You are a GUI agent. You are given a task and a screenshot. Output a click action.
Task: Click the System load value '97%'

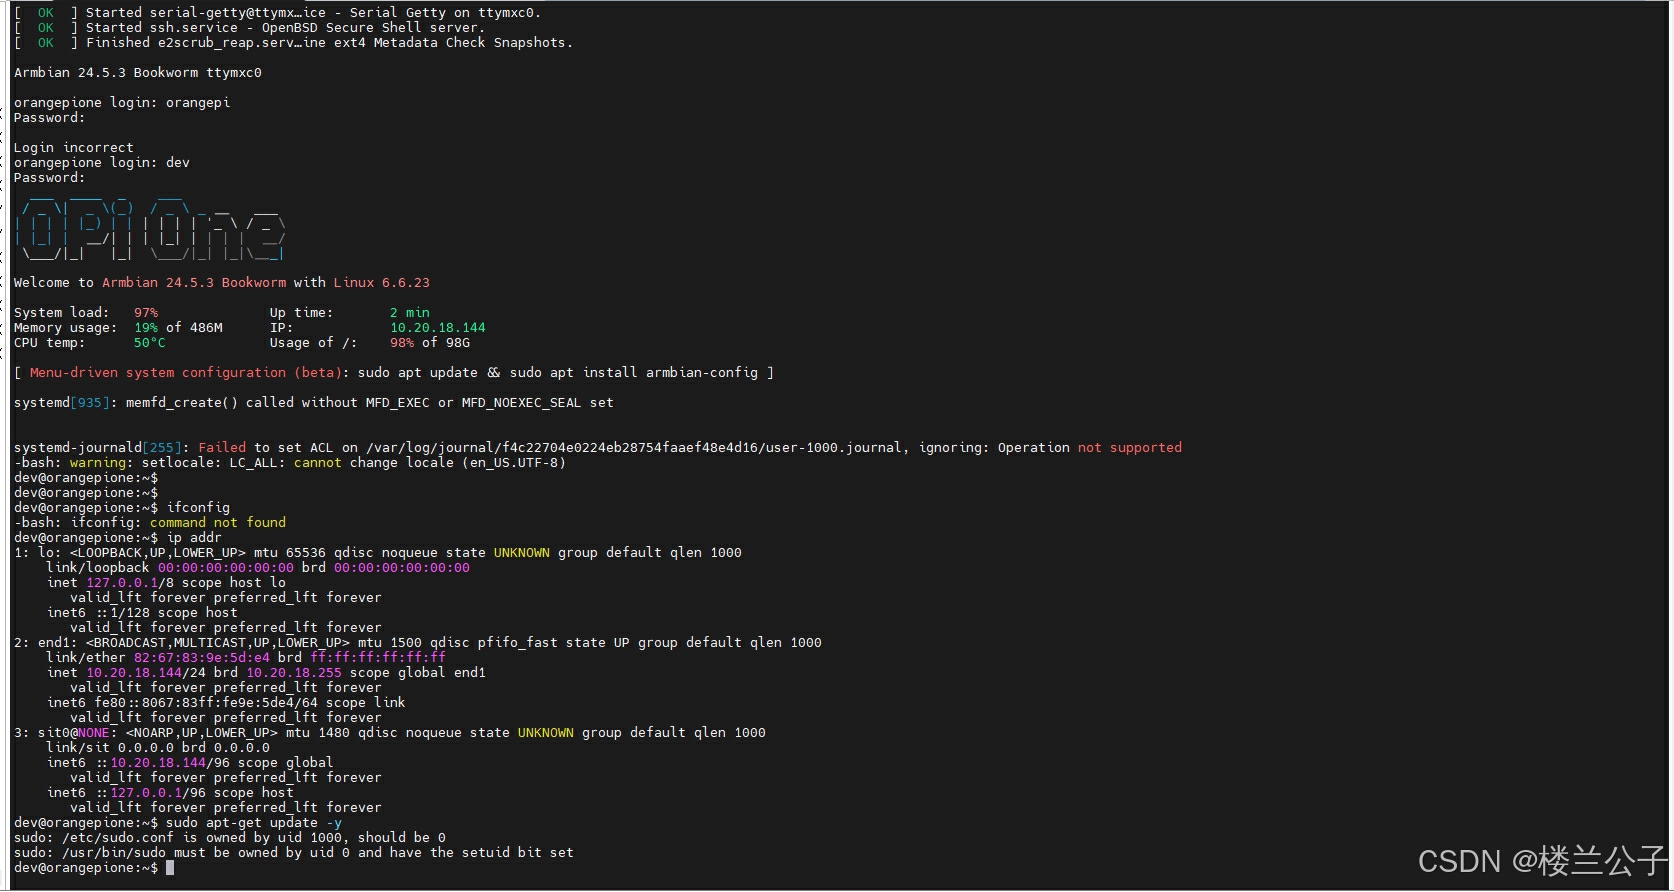(146, 313)
